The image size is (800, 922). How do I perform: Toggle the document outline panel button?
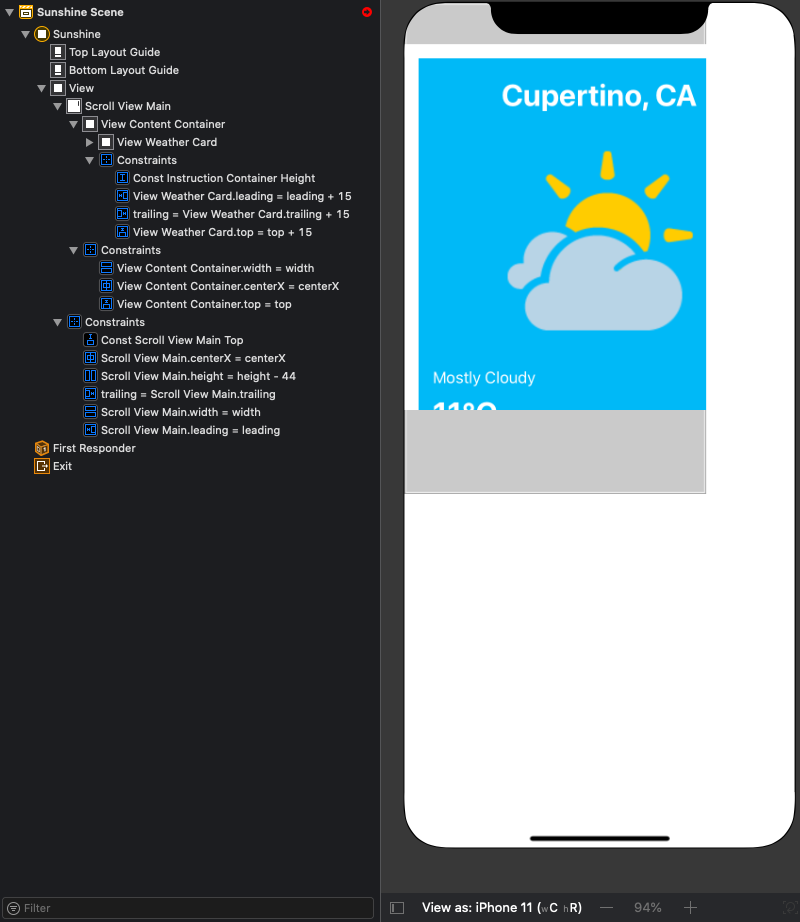(397, 908)
